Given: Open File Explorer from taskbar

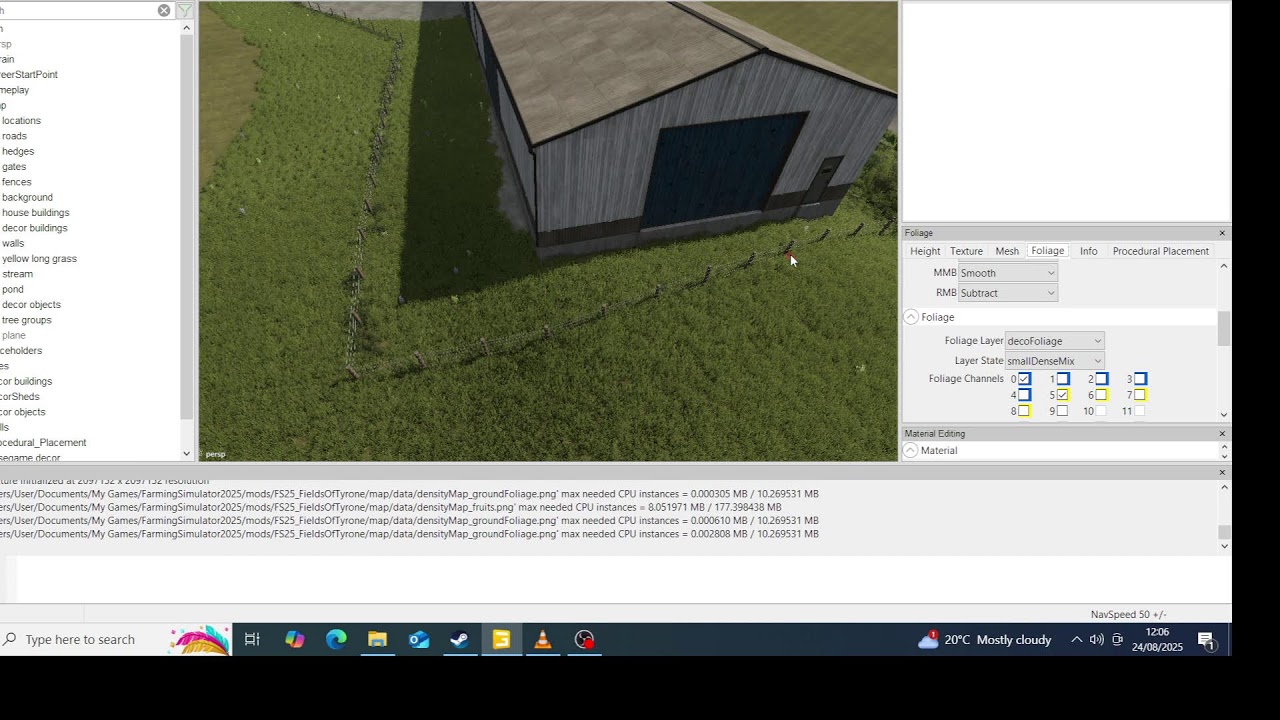Looking at the screenshot, I should [x=377, y=639].
